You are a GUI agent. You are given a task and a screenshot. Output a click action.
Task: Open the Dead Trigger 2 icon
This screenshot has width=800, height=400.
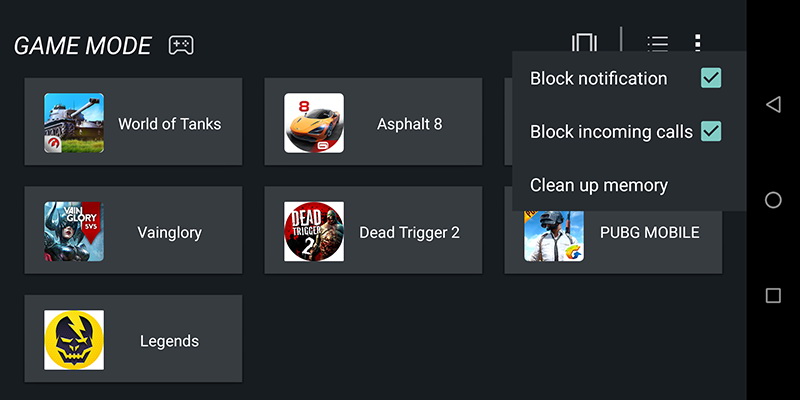coord(314,232)
